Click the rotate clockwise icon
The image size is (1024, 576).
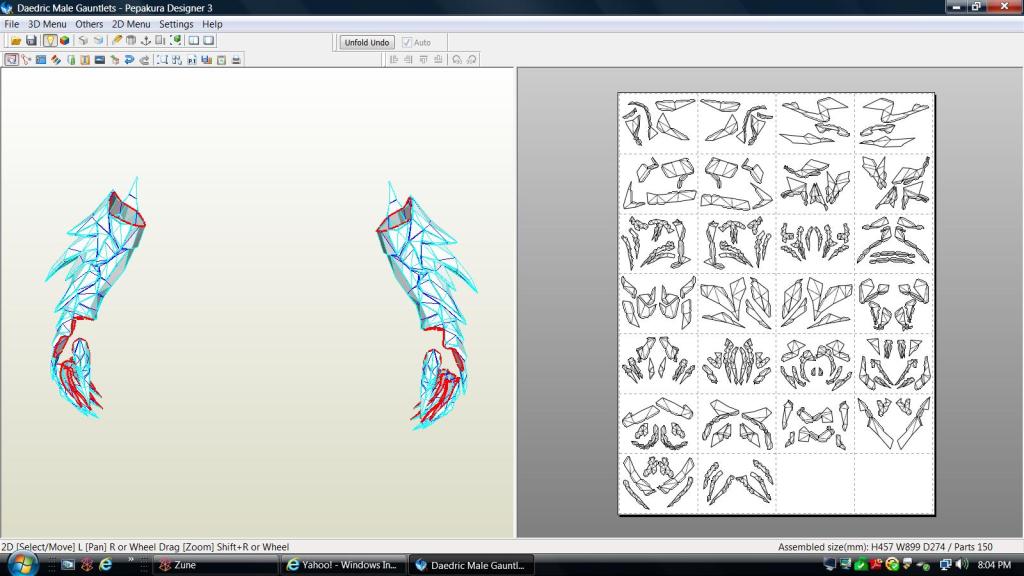pos(472,59)
